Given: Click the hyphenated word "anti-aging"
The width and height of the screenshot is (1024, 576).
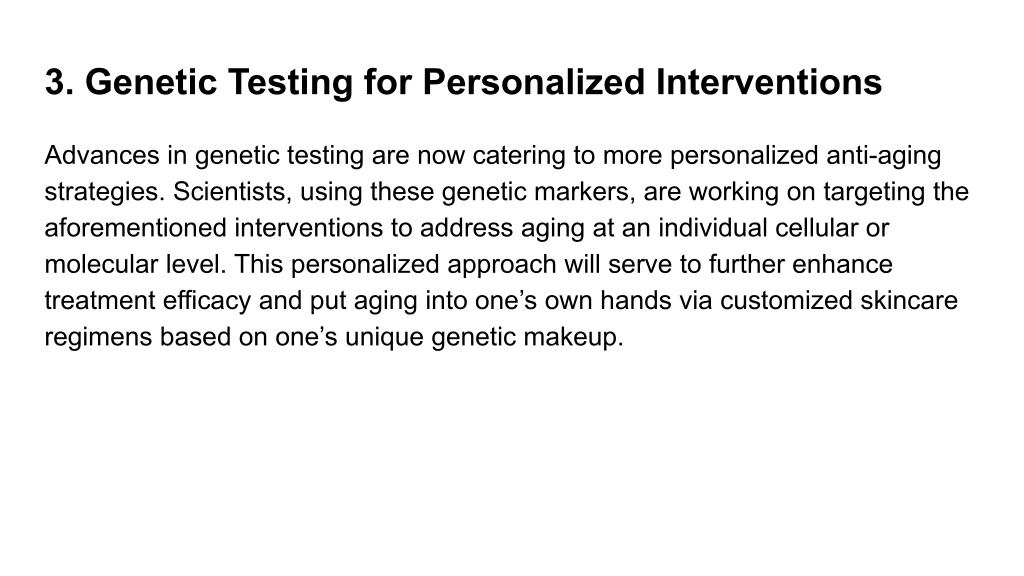Looking at the screenshot, I should tap(884, 157).
